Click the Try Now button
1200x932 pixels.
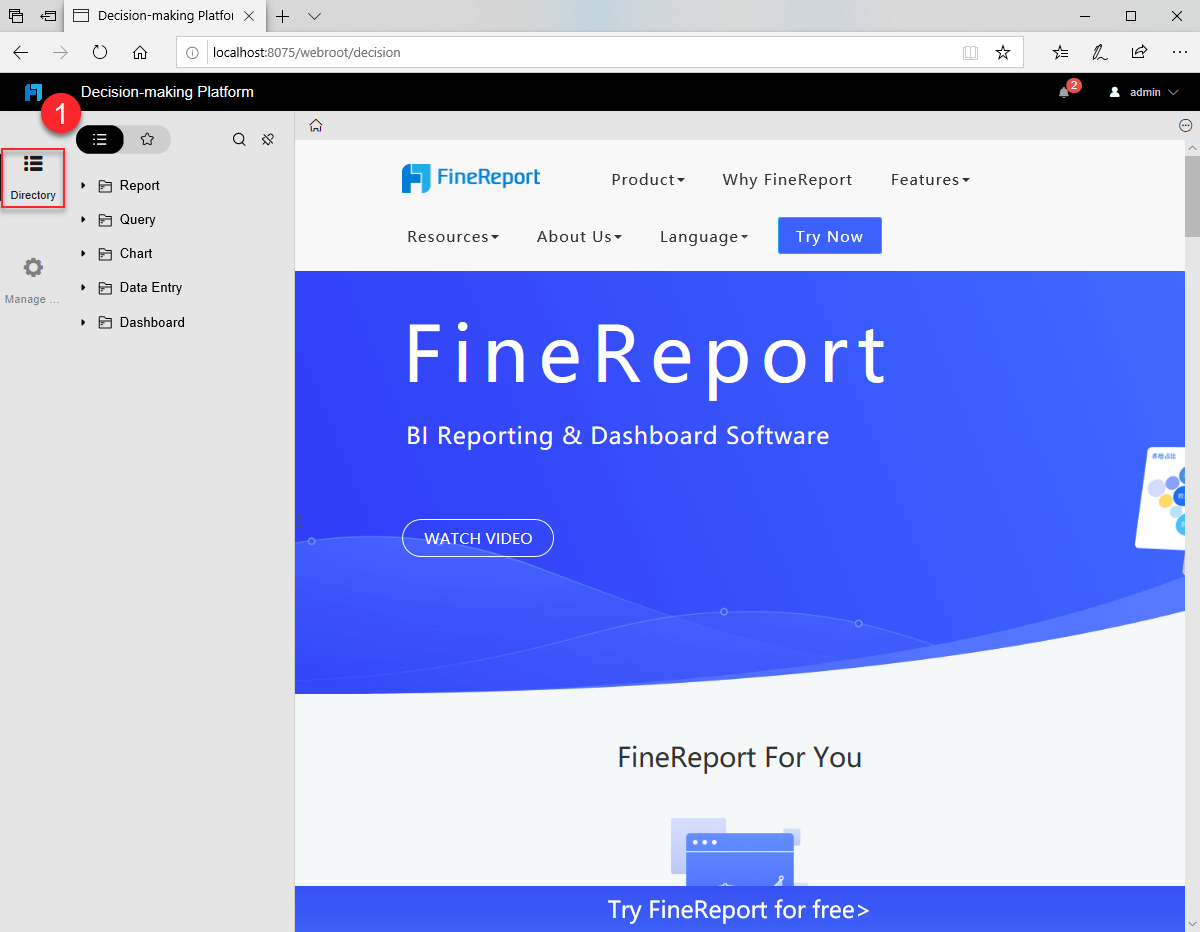point(829,235)
